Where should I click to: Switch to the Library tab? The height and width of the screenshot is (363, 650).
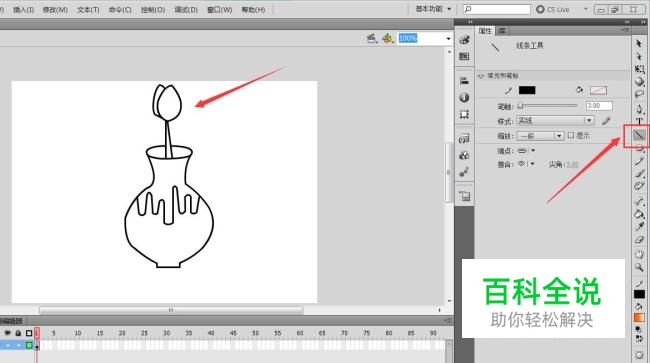click(x=502, y=31)
